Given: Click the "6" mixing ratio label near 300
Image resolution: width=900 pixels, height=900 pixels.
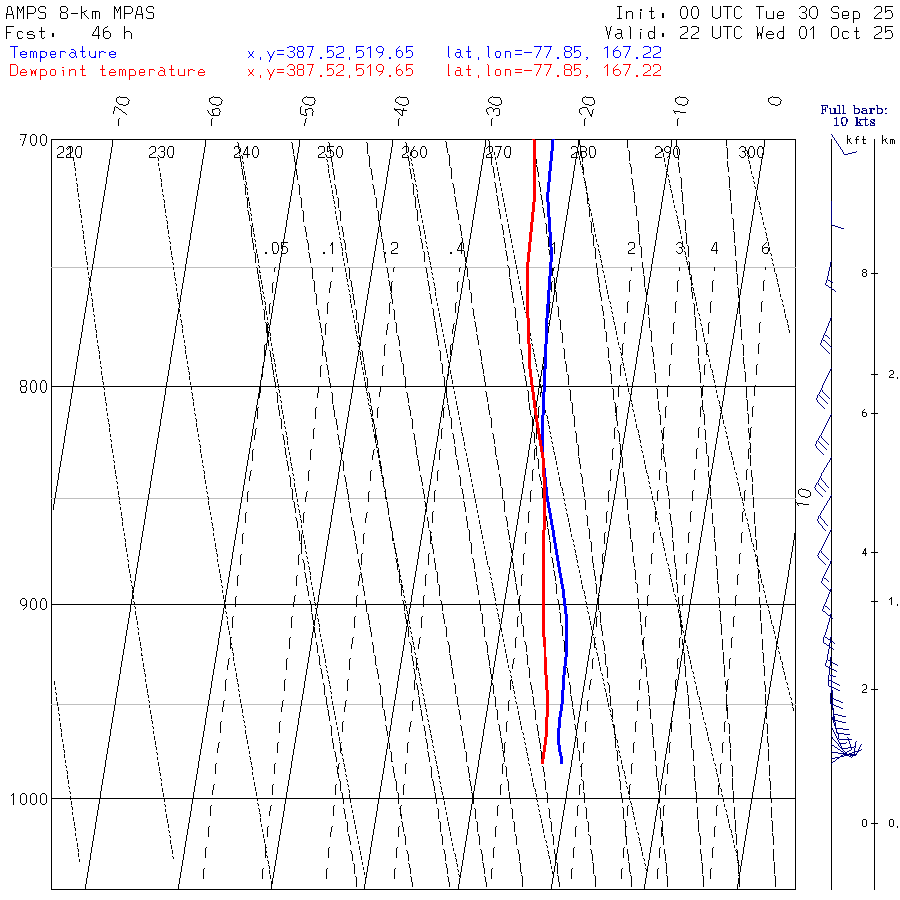Looking at the screenshot, I should (765, 249).
